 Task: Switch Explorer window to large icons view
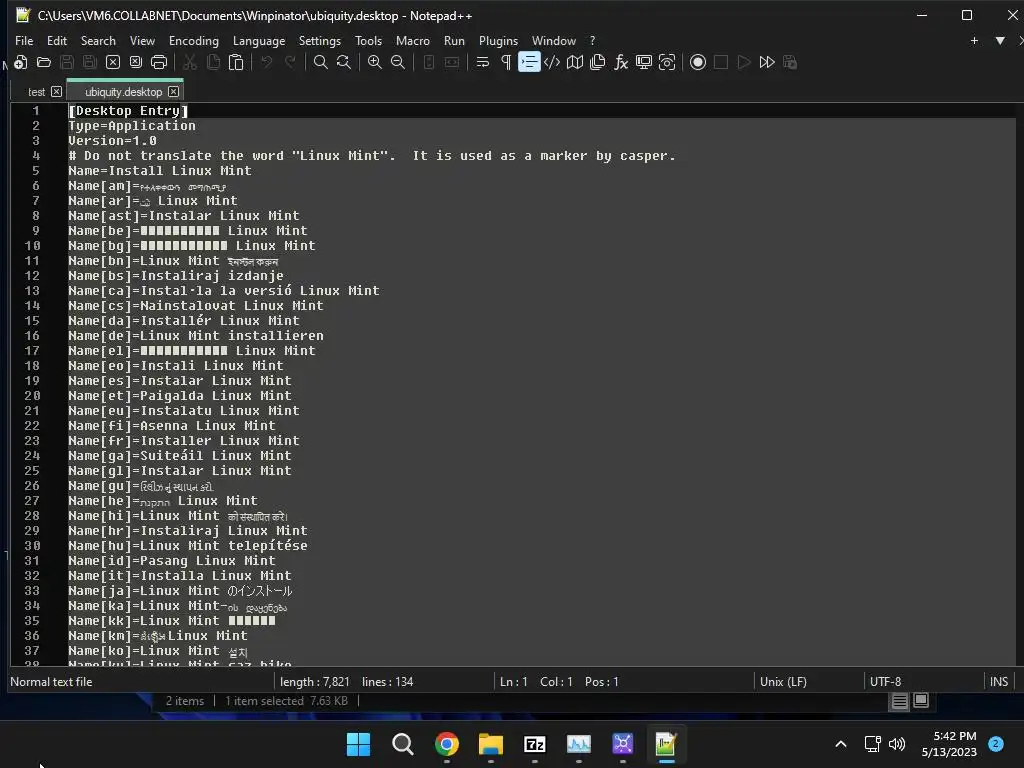pyautogui.click(x=921, y=701)
